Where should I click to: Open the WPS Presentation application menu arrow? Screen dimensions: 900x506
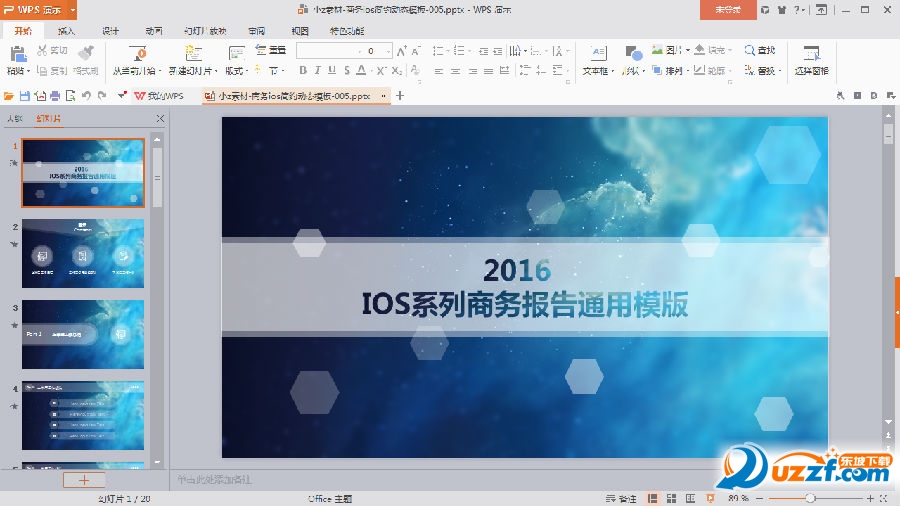[x=72, y=10]
